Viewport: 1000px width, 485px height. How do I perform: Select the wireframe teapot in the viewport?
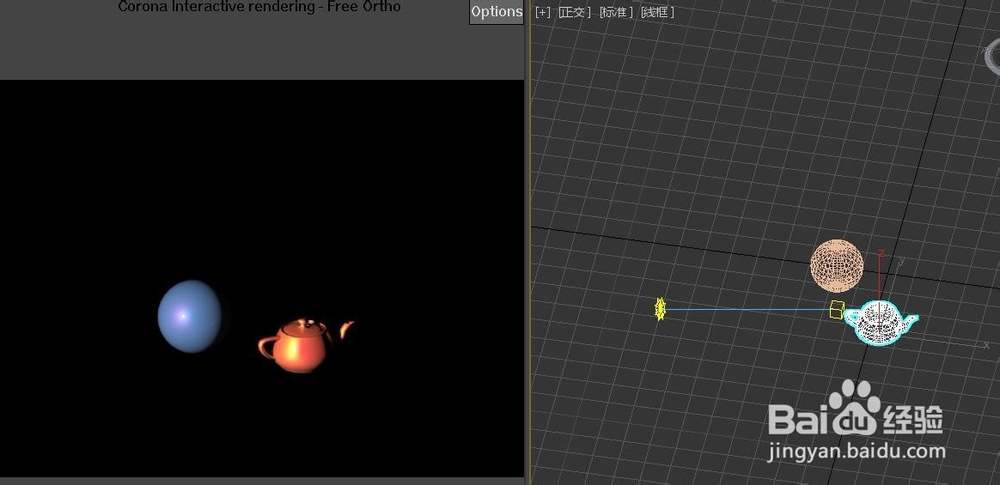(881, 322)
